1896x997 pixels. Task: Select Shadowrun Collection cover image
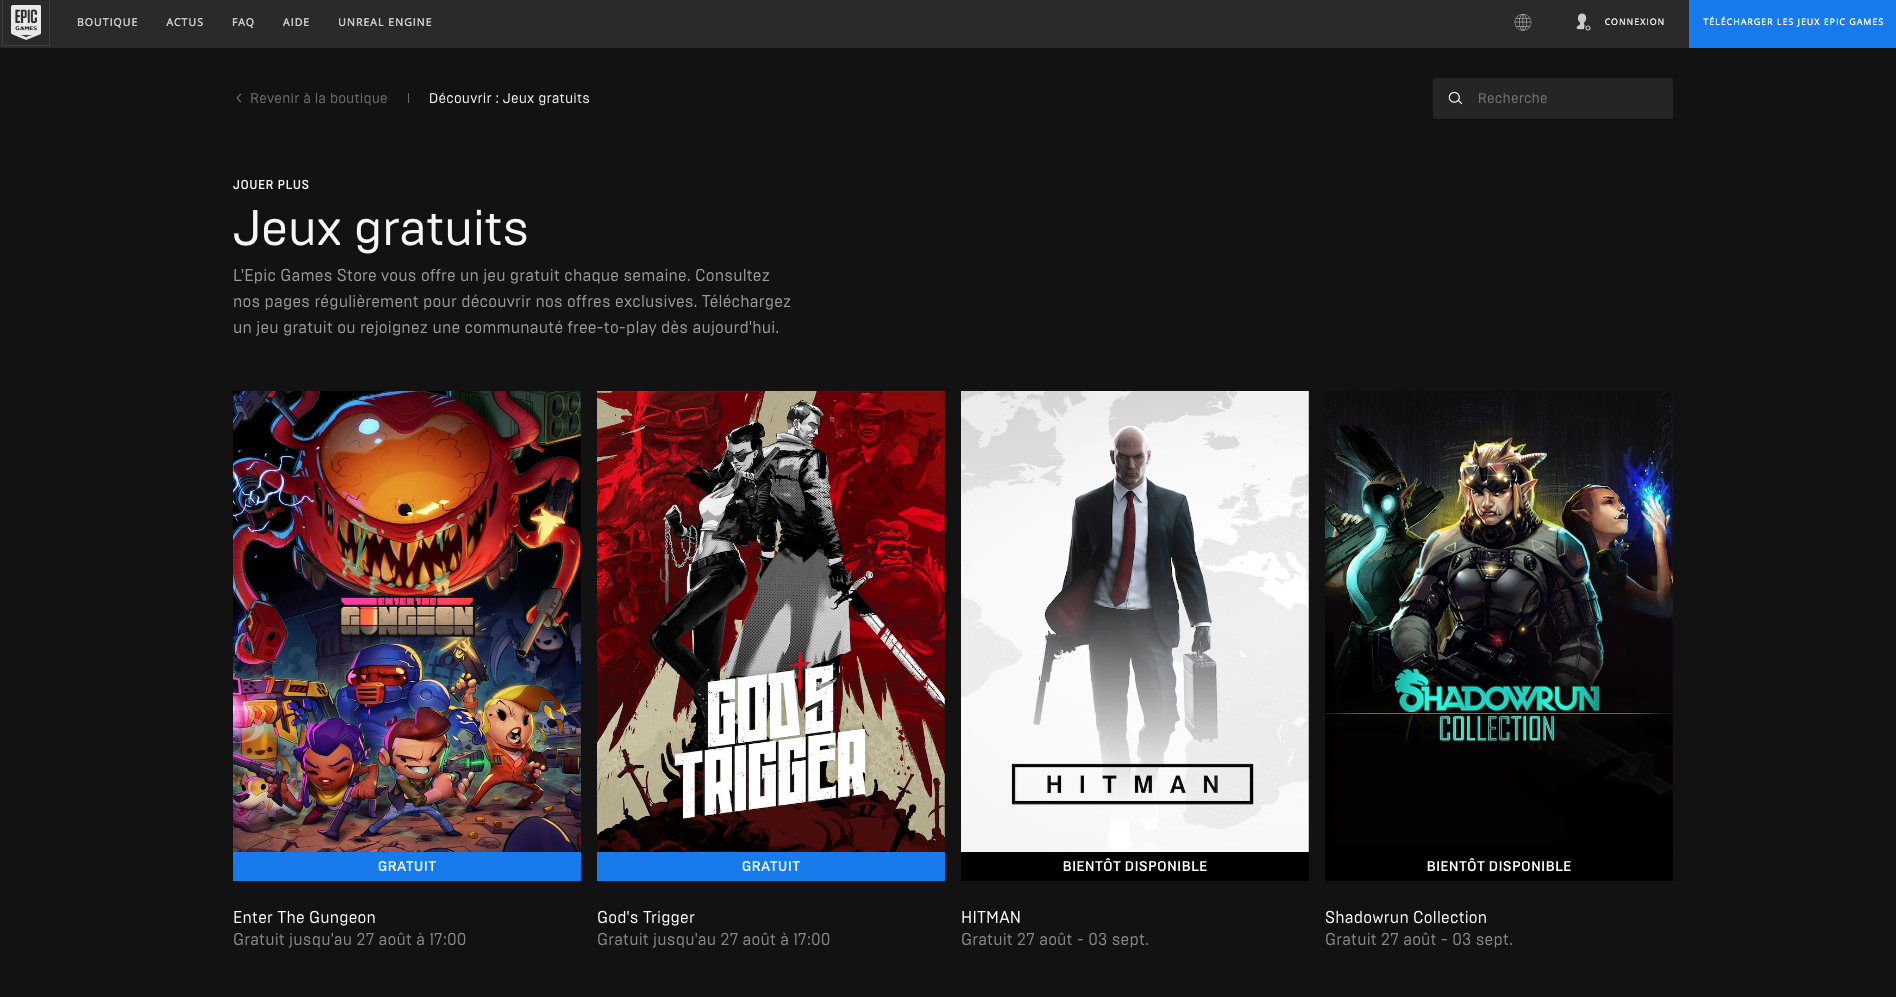tap(1499, 621)
